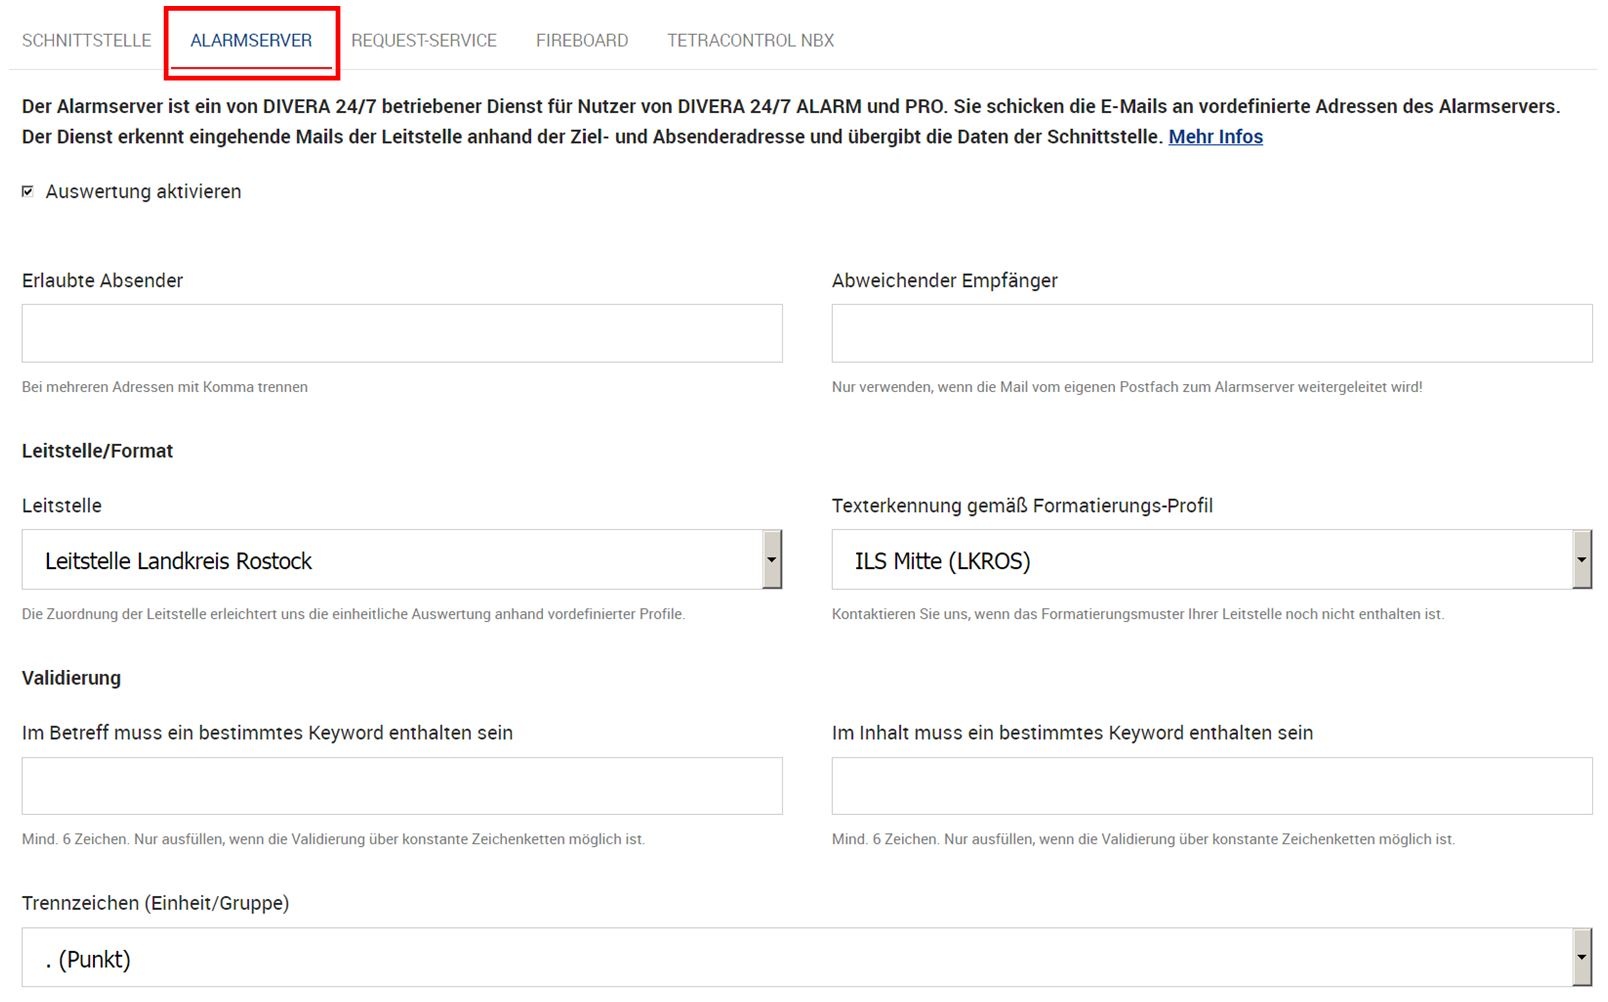Open the Tetracontrol NBX tab
Viewport: 1608px width, 1002px height.
point(750,40)
